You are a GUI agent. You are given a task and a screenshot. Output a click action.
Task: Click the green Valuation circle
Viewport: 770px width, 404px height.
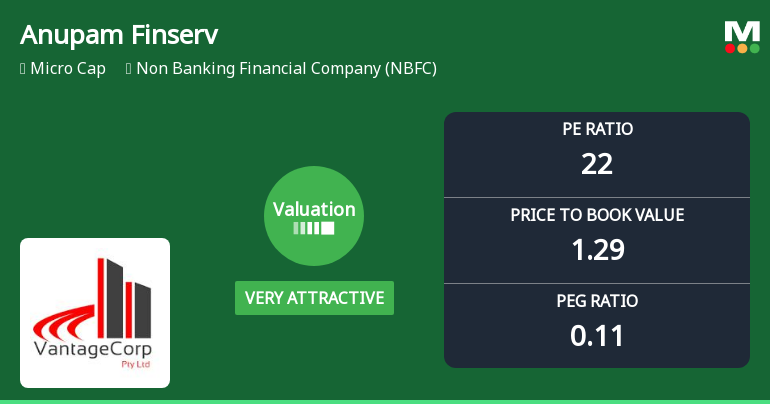point(314,216)
